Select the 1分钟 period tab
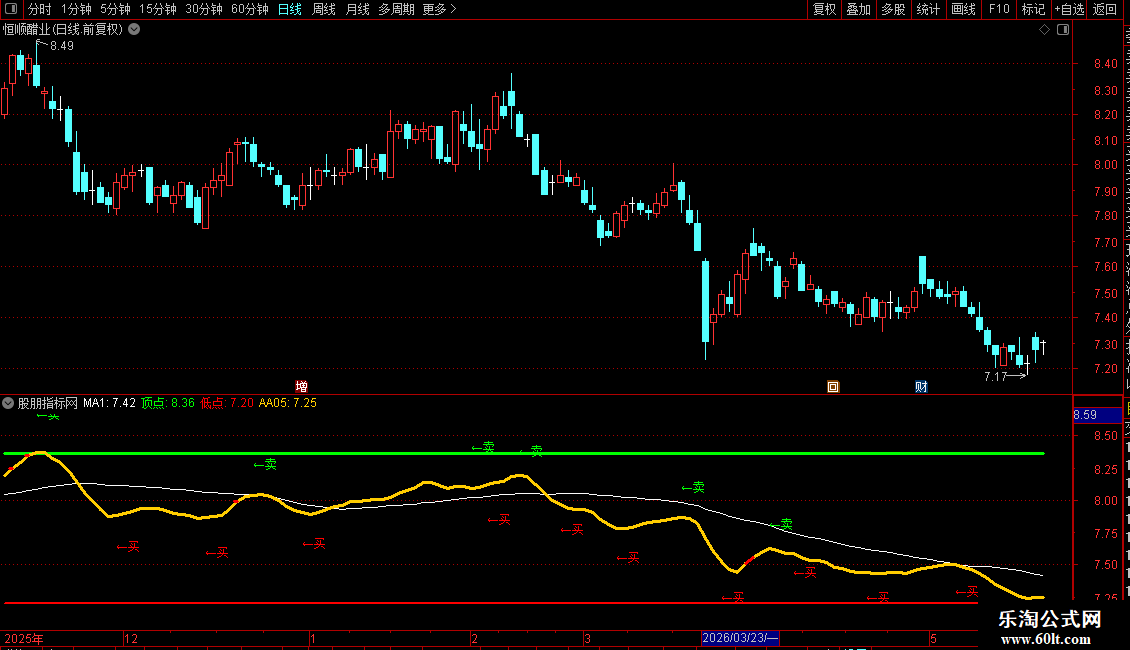 (x=76, y=9)
